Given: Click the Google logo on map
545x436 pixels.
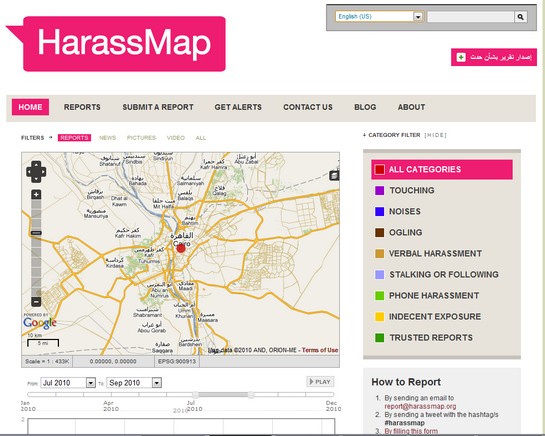Looking at the screenshot, I should [40, 323].
